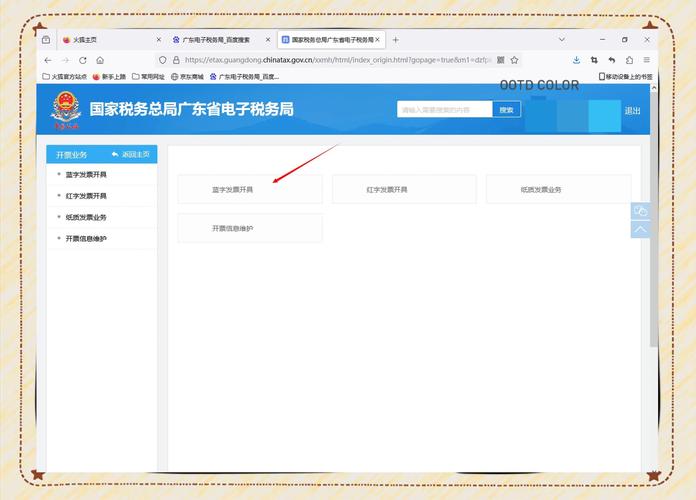Click the 搜索 search button
Image resolution: width=696 pixels, height=500 pixels.
[x=506, y=110]
